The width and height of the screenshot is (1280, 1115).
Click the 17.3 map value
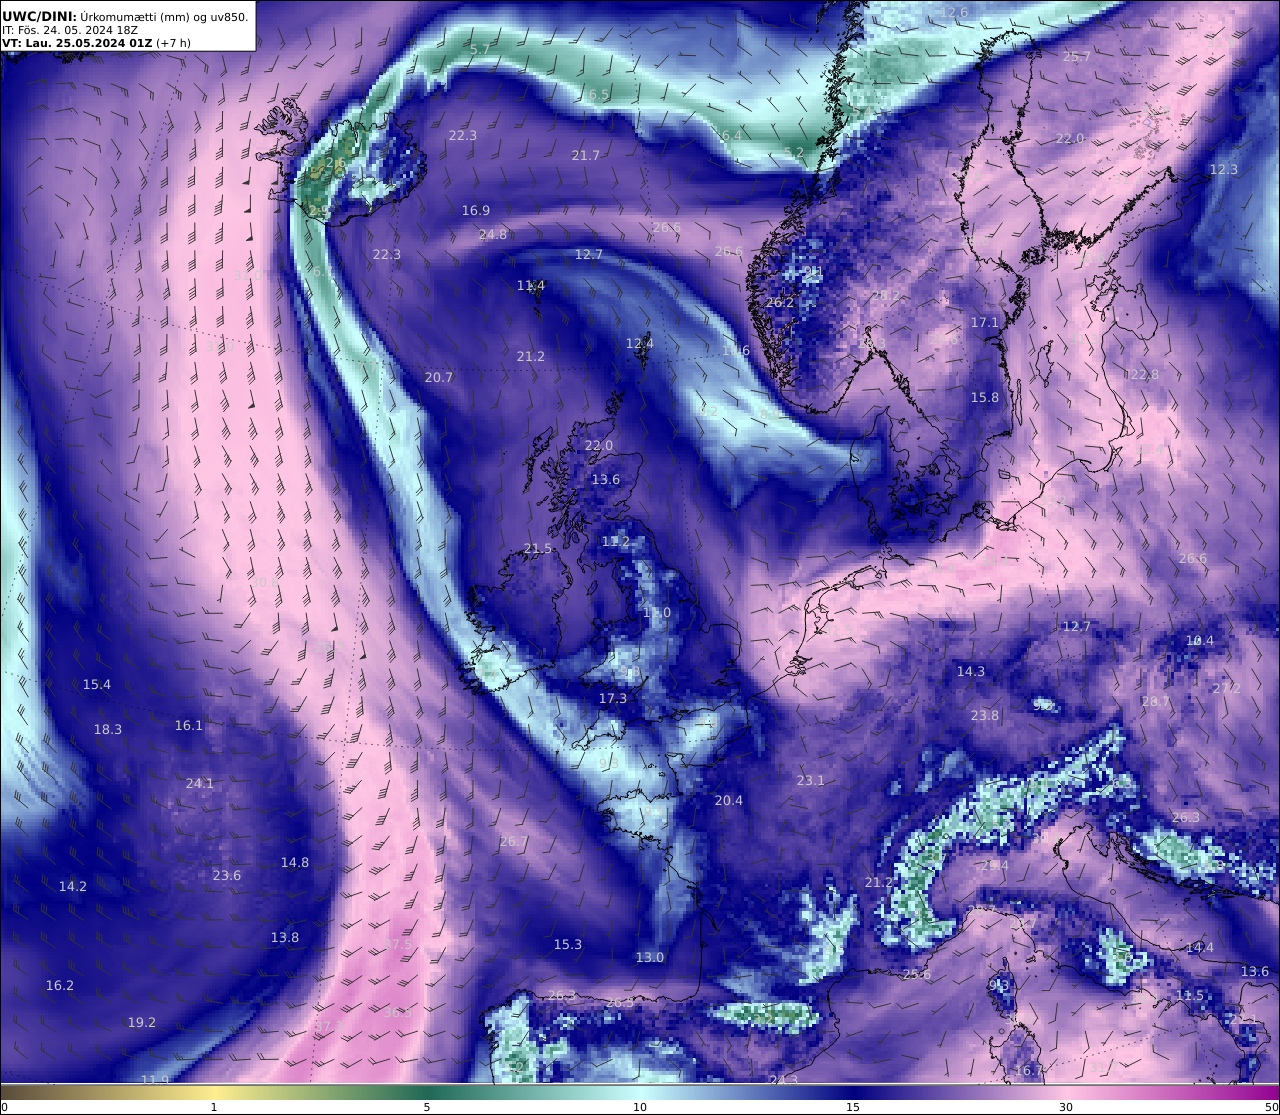(613, 698)
